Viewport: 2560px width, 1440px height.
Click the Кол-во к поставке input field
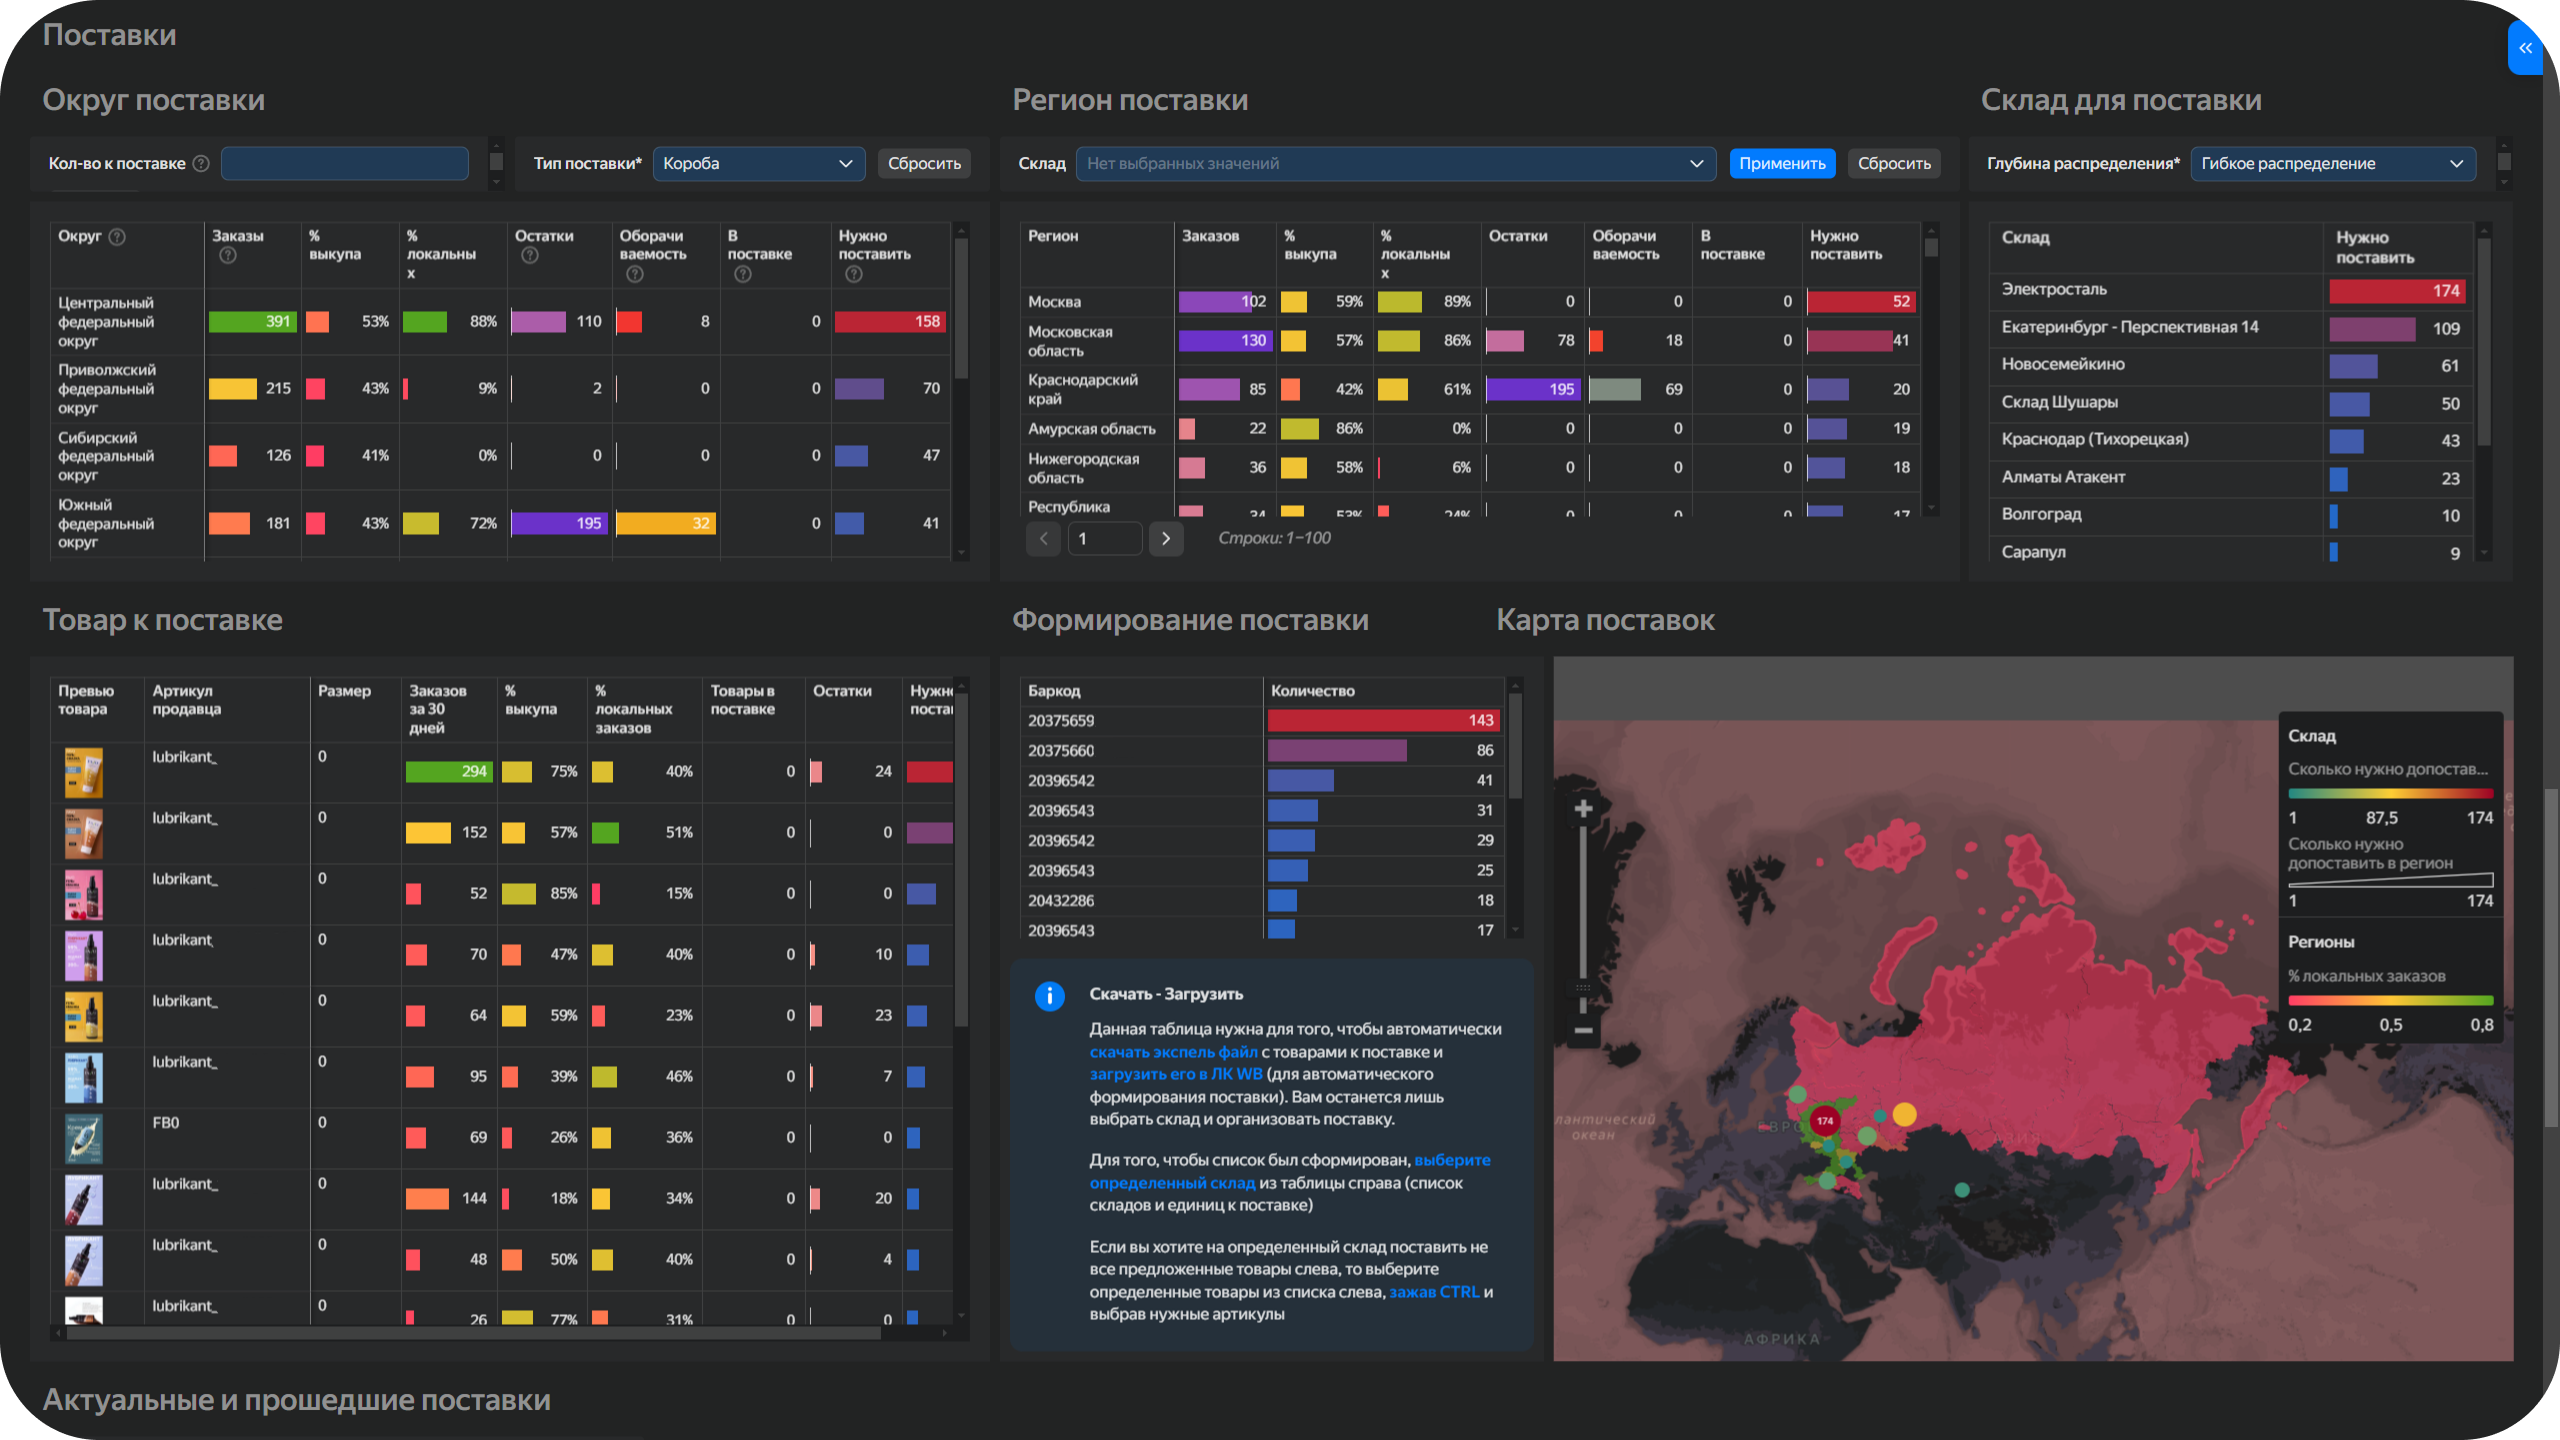coord(345,163)
